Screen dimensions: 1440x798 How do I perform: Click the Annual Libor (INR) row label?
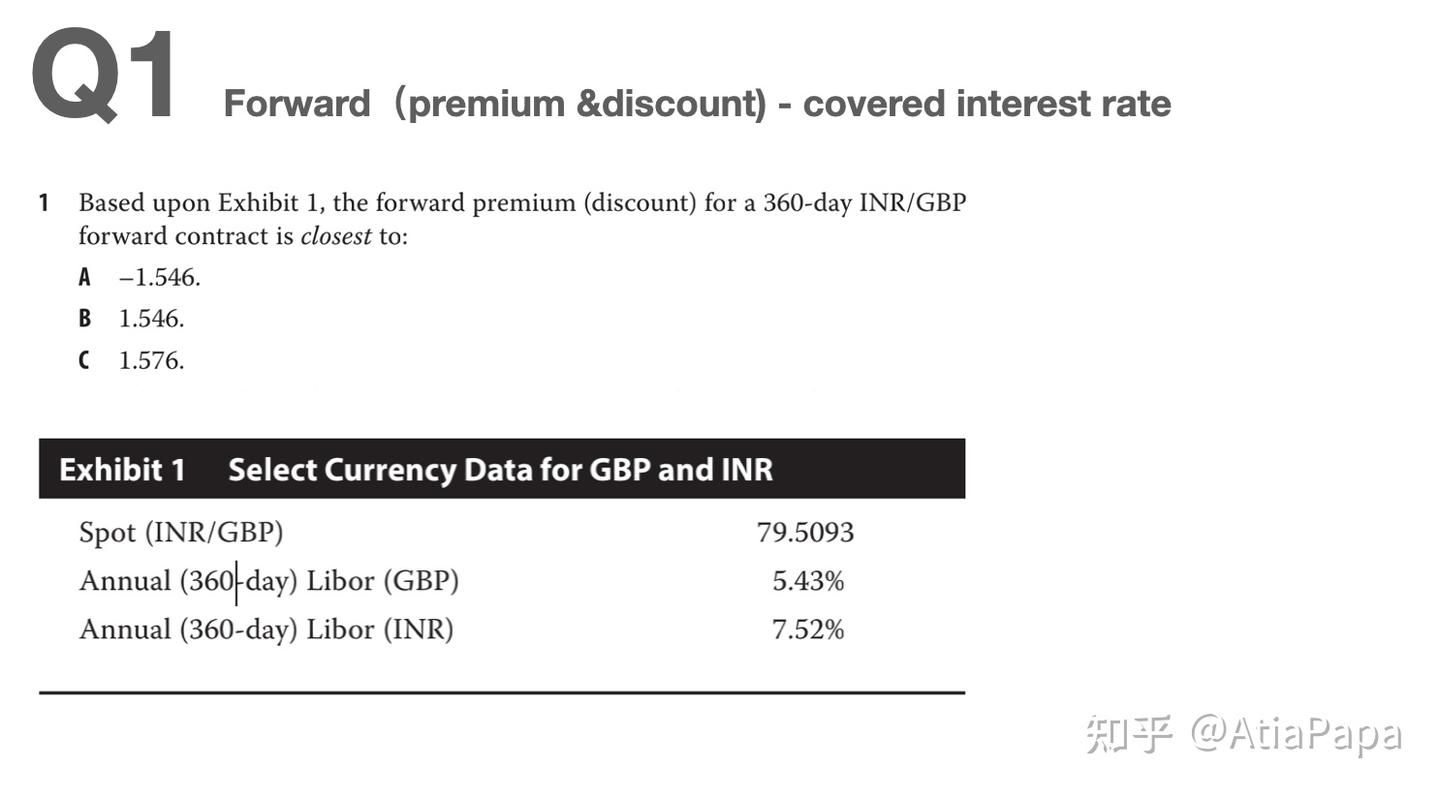266,630
